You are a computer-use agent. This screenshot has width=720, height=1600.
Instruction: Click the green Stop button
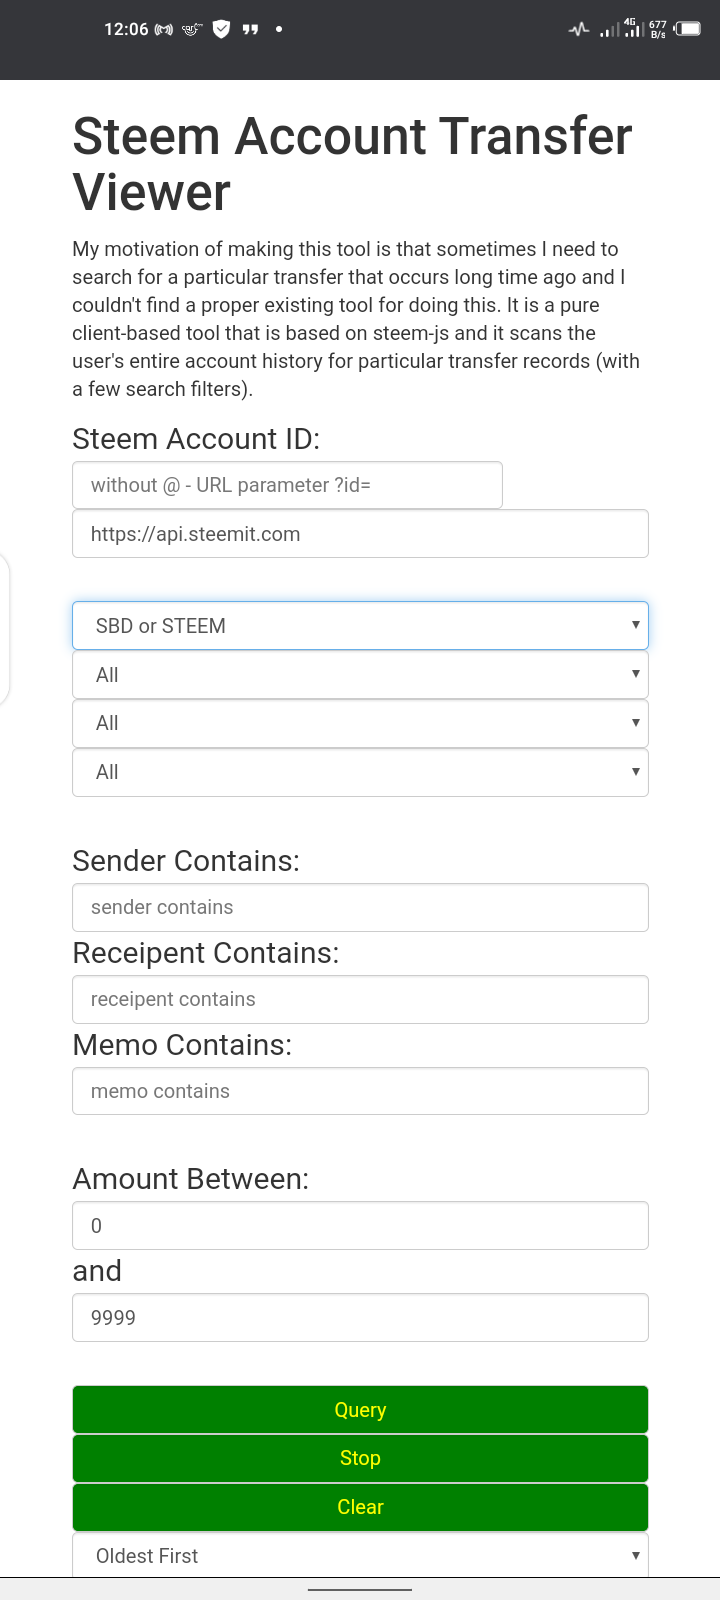[x=360, y=1458]
